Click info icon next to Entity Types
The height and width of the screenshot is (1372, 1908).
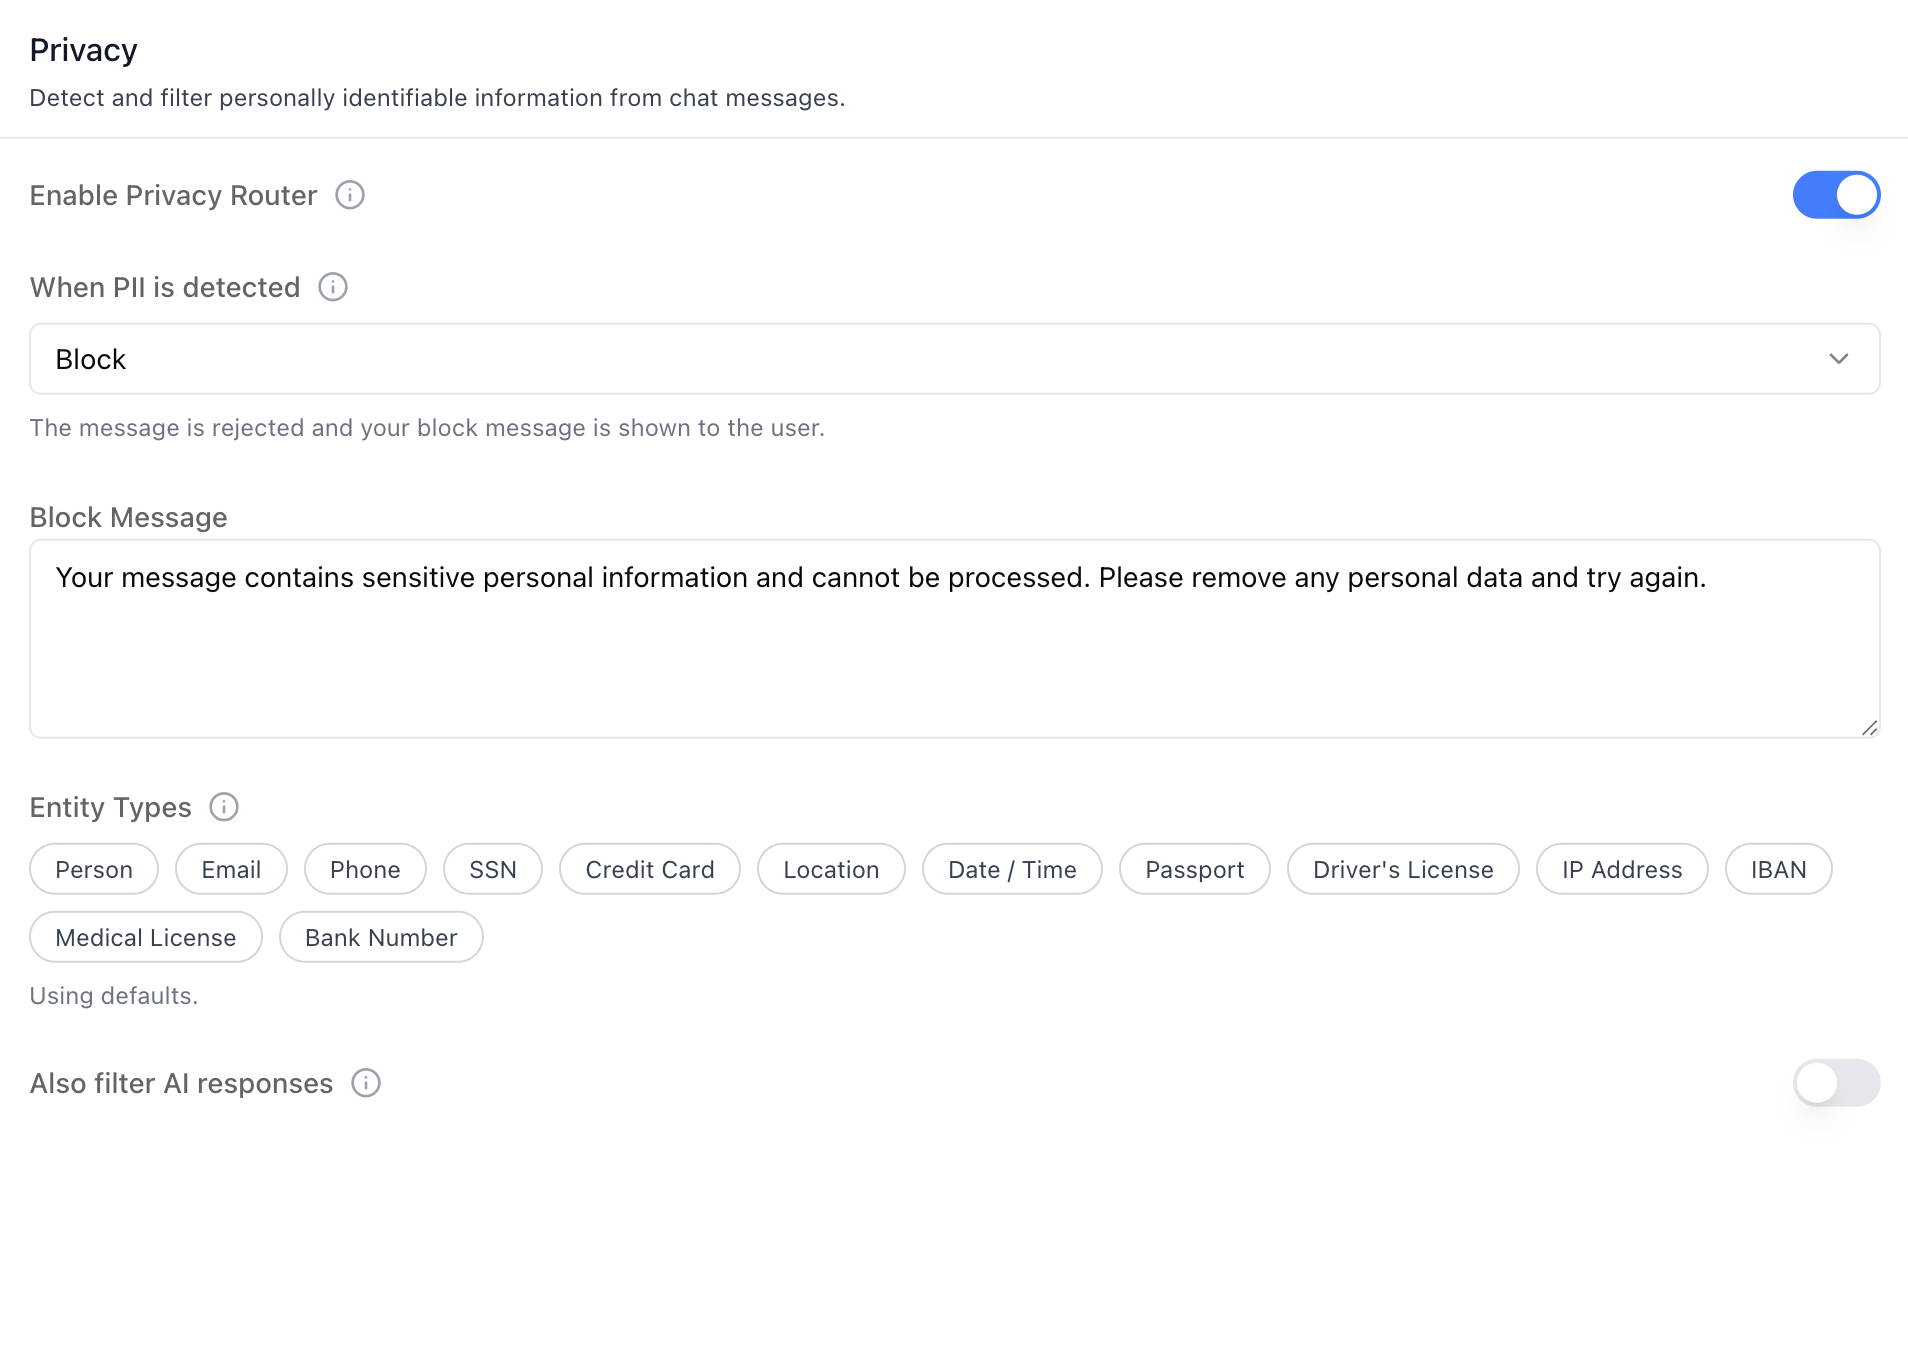click(x=224, y=807)
